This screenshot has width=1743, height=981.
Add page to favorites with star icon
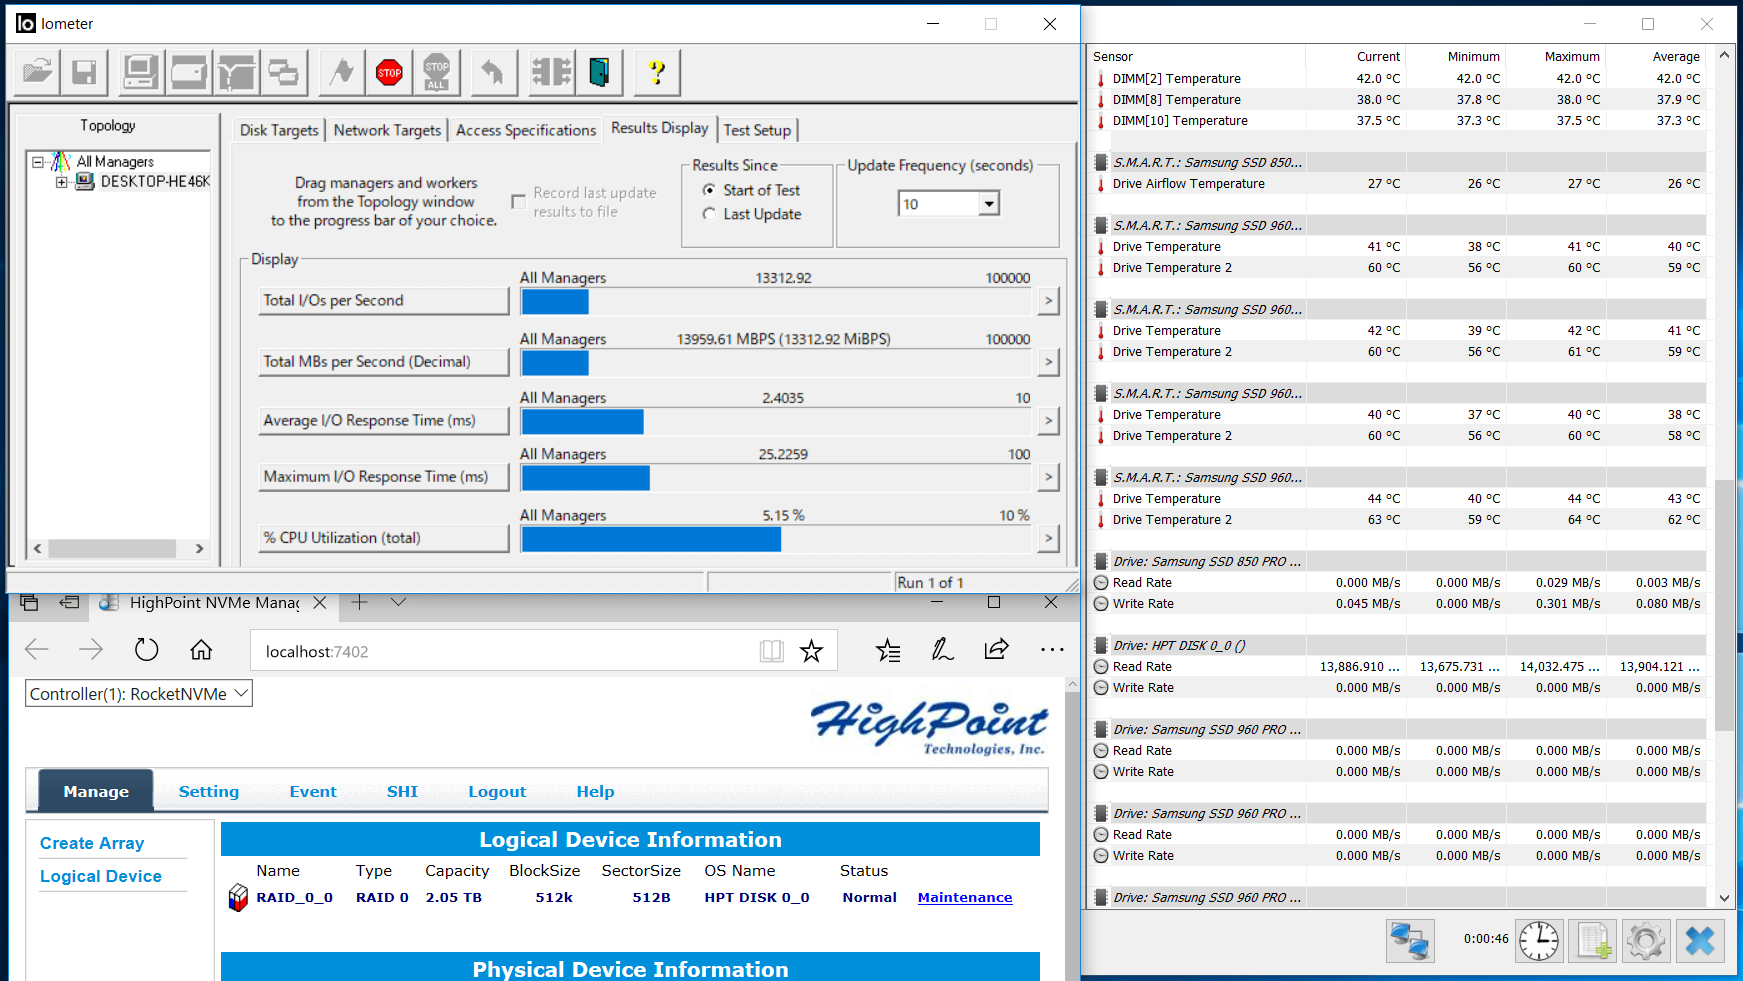coord(811,651)
